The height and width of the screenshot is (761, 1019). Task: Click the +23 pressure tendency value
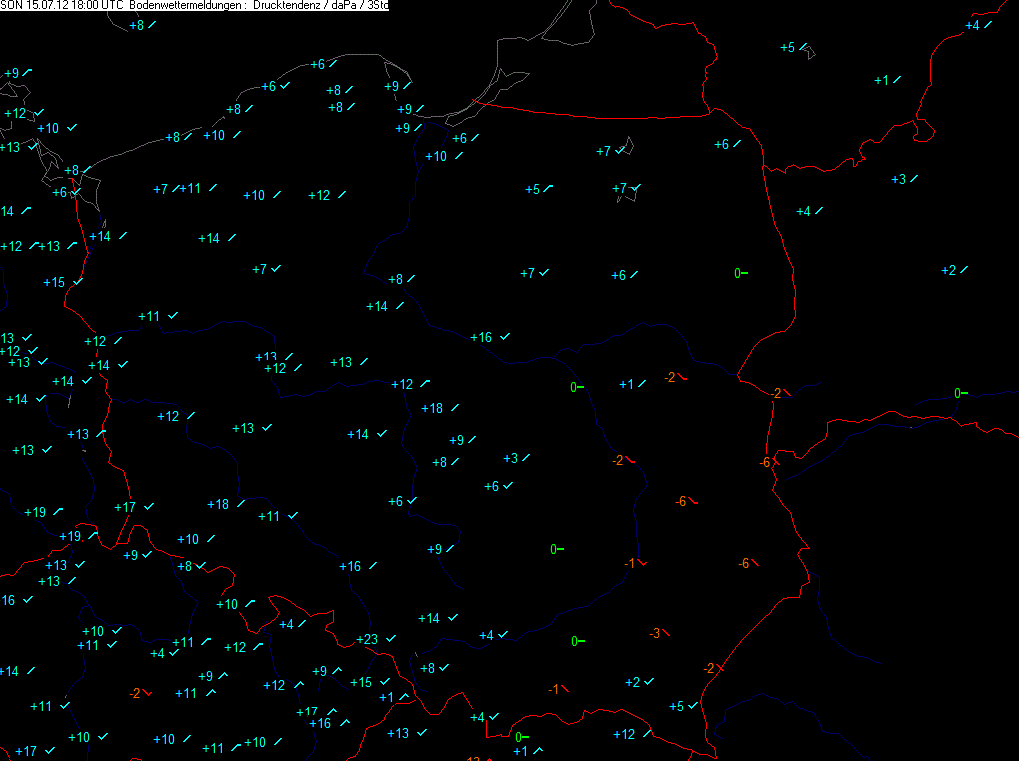367,639
